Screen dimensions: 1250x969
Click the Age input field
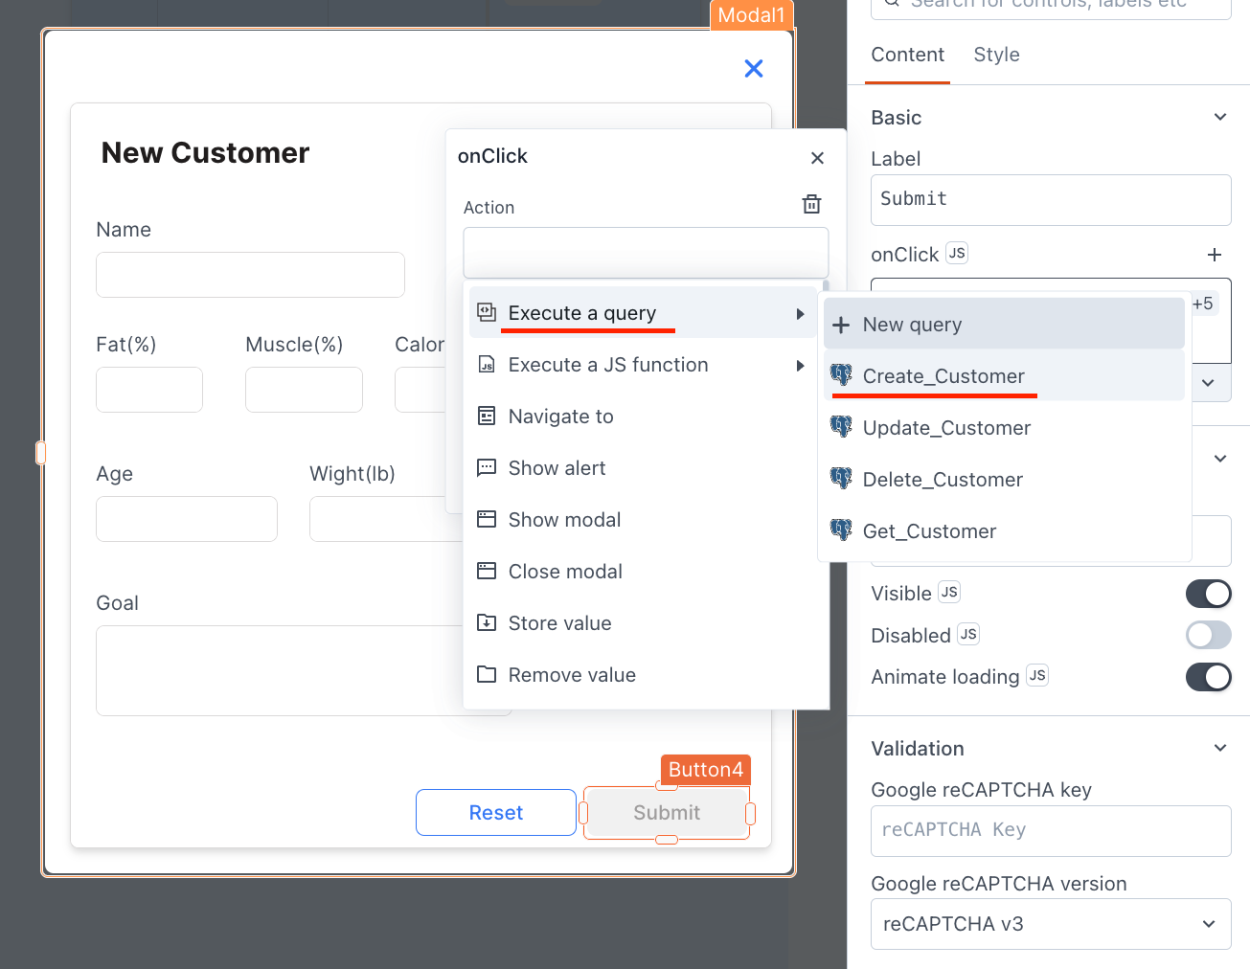187,519
